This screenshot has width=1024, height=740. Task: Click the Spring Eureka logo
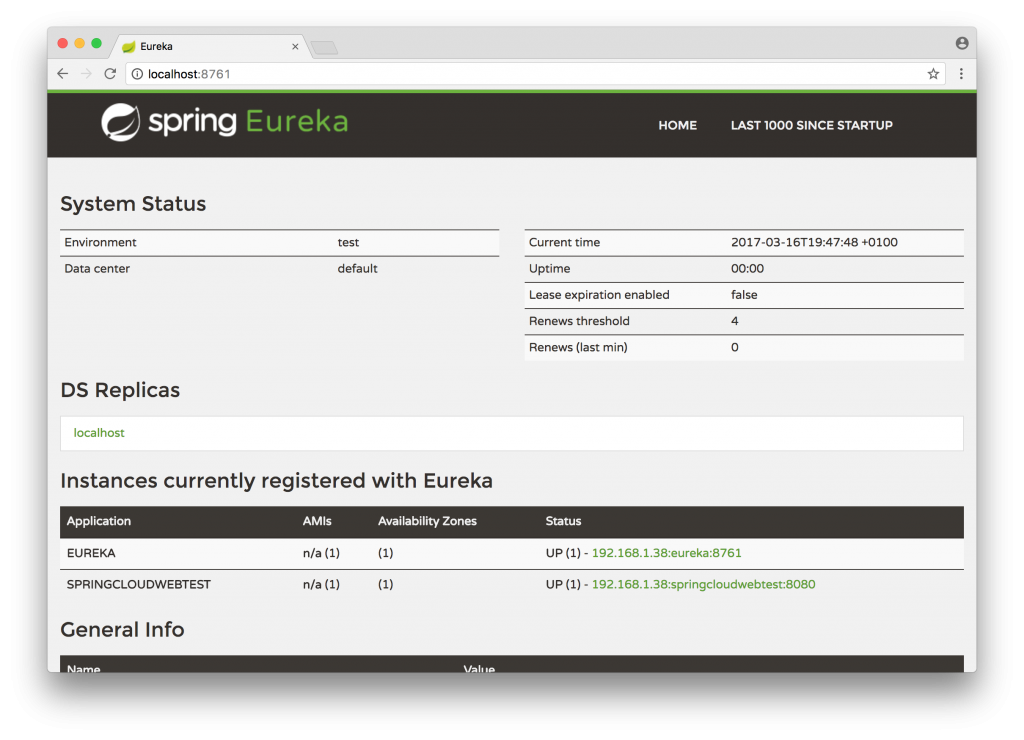[x=225, y=122]
